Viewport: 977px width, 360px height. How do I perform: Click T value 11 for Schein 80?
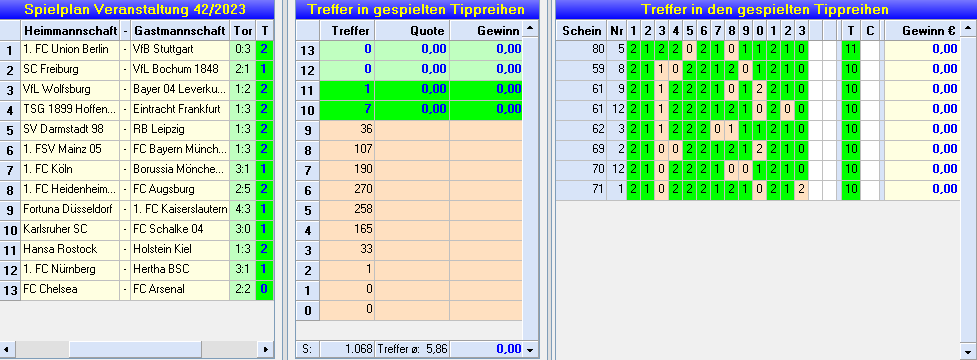pyautogui.click(x=851, y=49)
